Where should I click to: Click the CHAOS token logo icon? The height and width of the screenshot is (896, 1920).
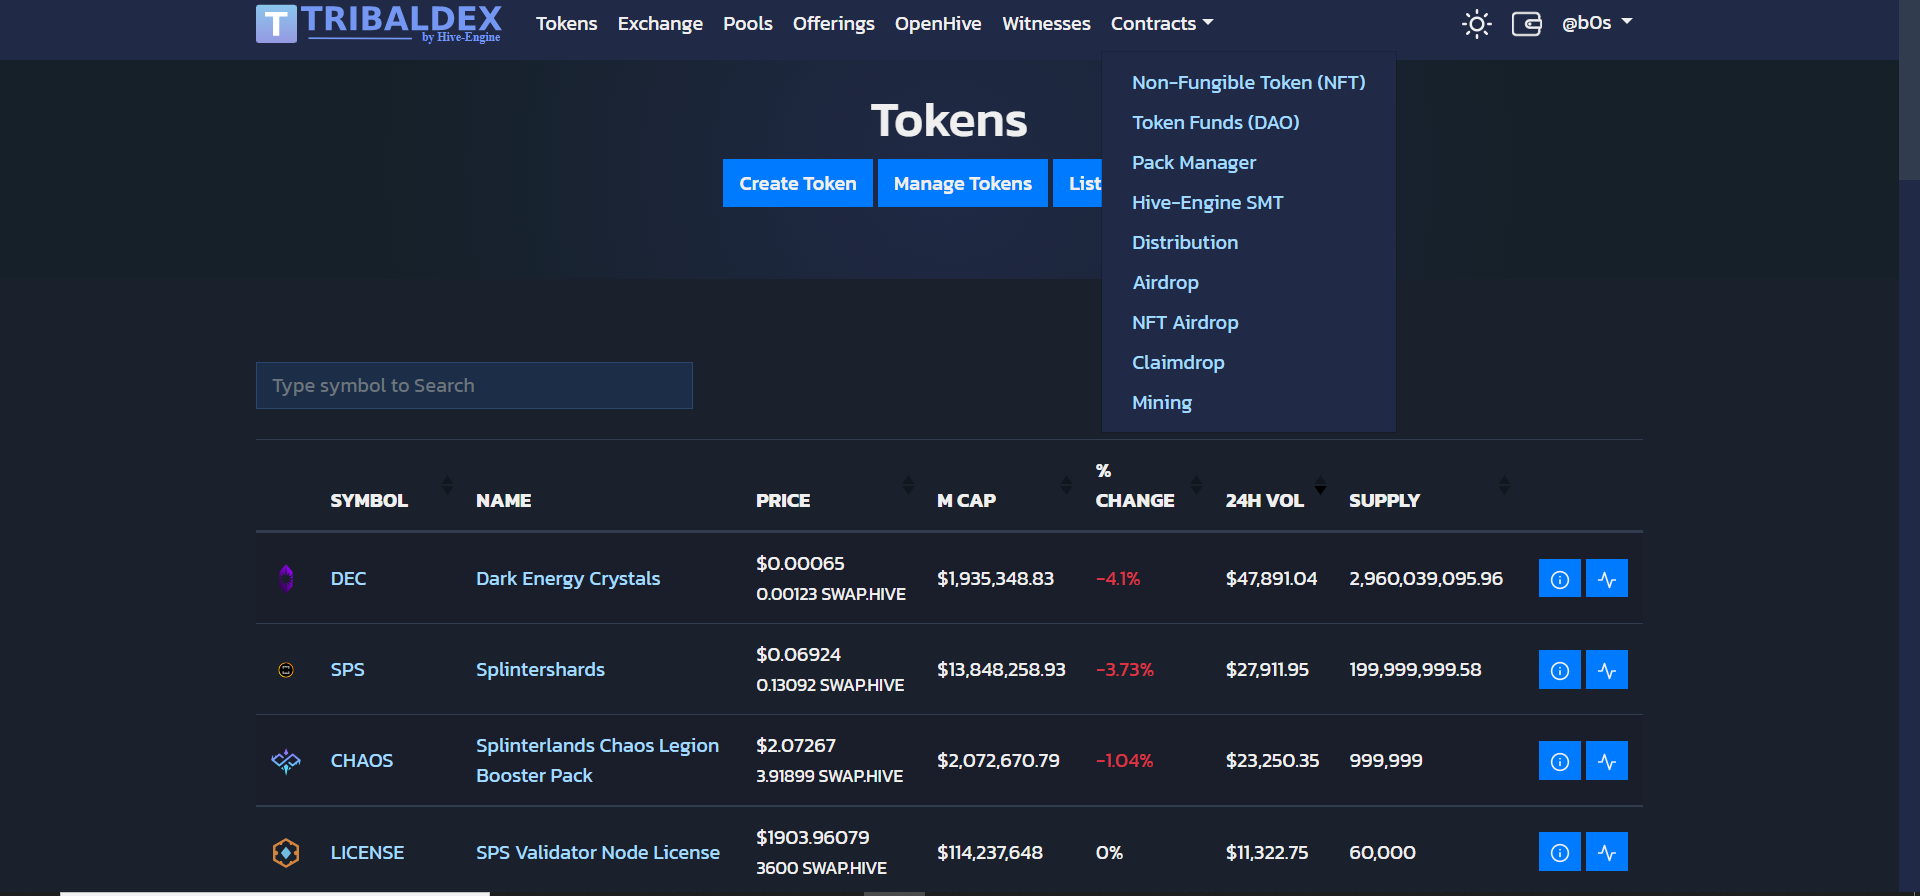(286, 761)
